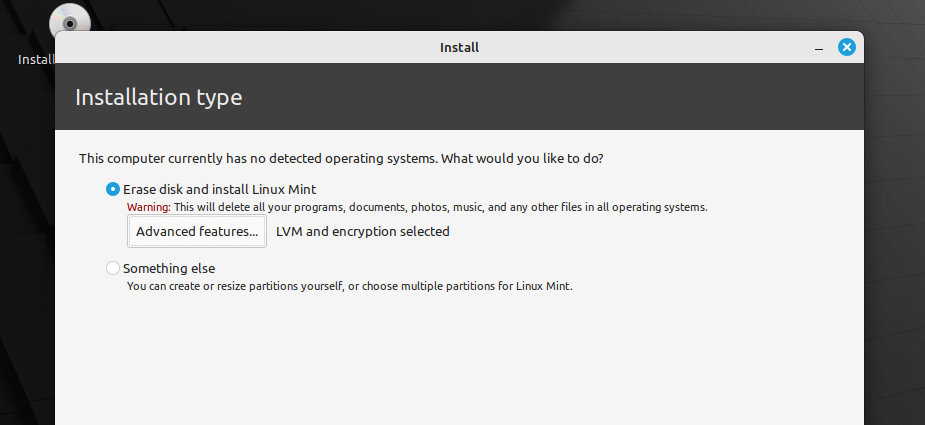
Task: Click the "Erase disk and install Linux Mint" label
Action: tap(219, 189)
